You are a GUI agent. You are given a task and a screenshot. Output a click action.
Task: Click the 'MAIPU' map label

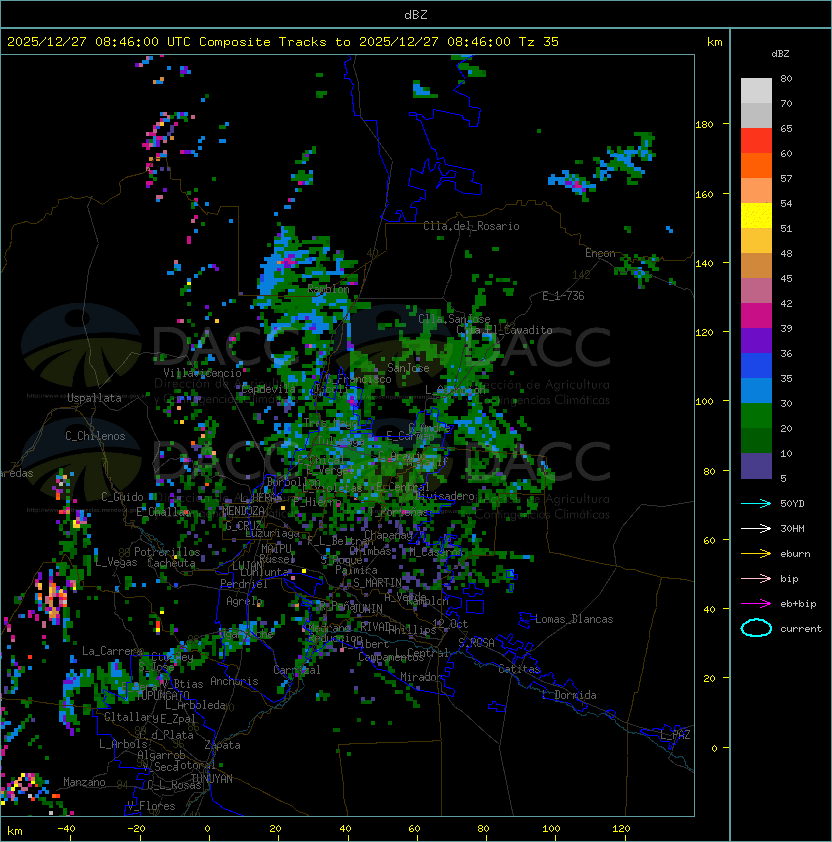pyautogui.click(x=276, y=549)
